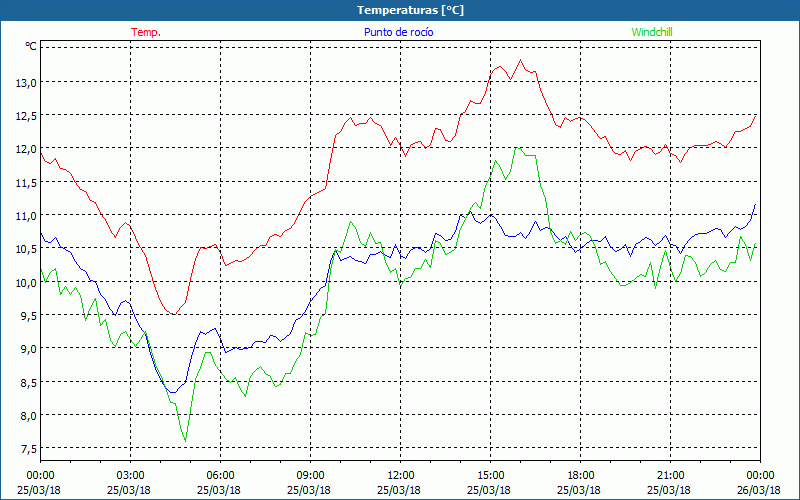Click the '06:00' time axis label
This screenshot has width=800, height=500.
(x=220, y=476)
